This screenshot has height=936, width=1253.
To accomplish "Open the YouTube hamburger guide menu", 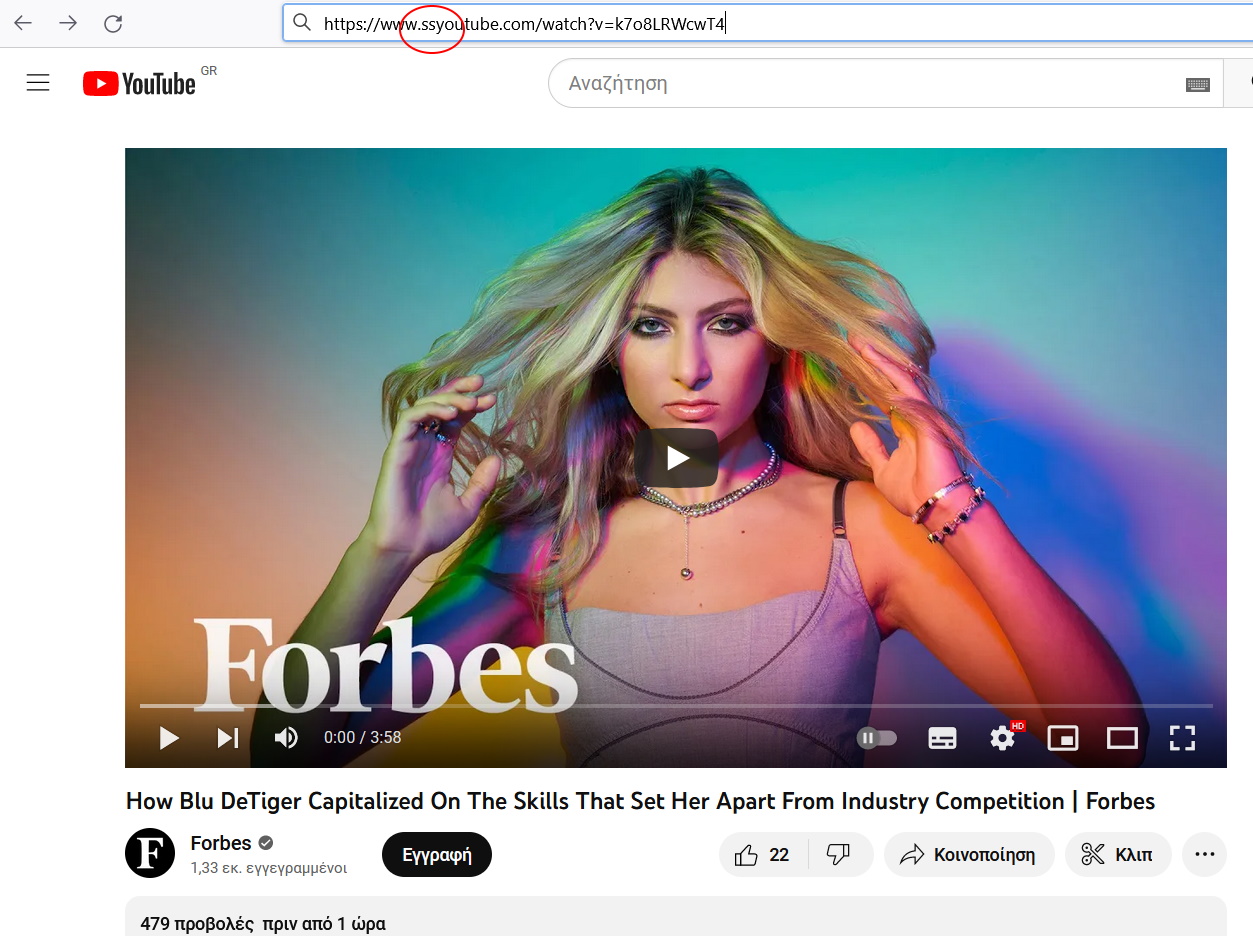I will (x=38, y=83).
